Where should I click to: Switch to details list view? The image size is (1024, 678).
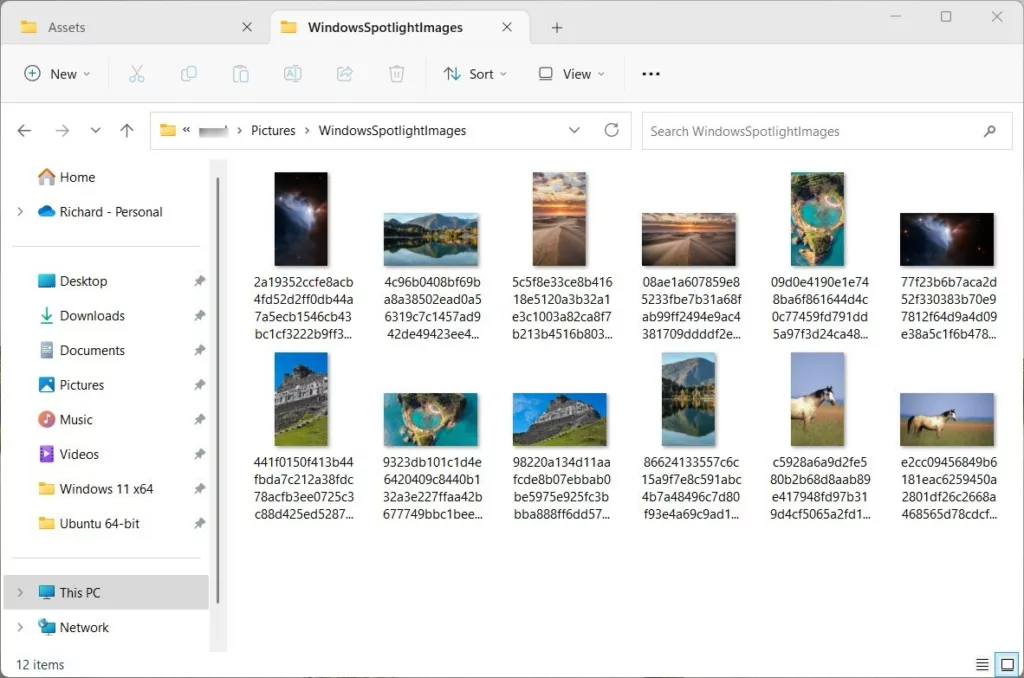click(982, 665)
